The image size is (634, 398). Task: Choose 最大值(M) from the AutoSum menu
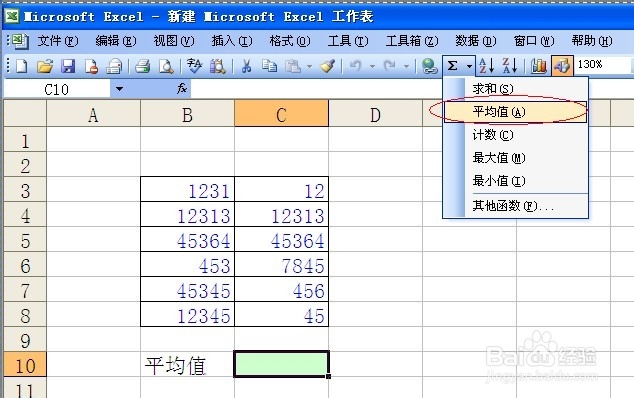click(516, 158)
